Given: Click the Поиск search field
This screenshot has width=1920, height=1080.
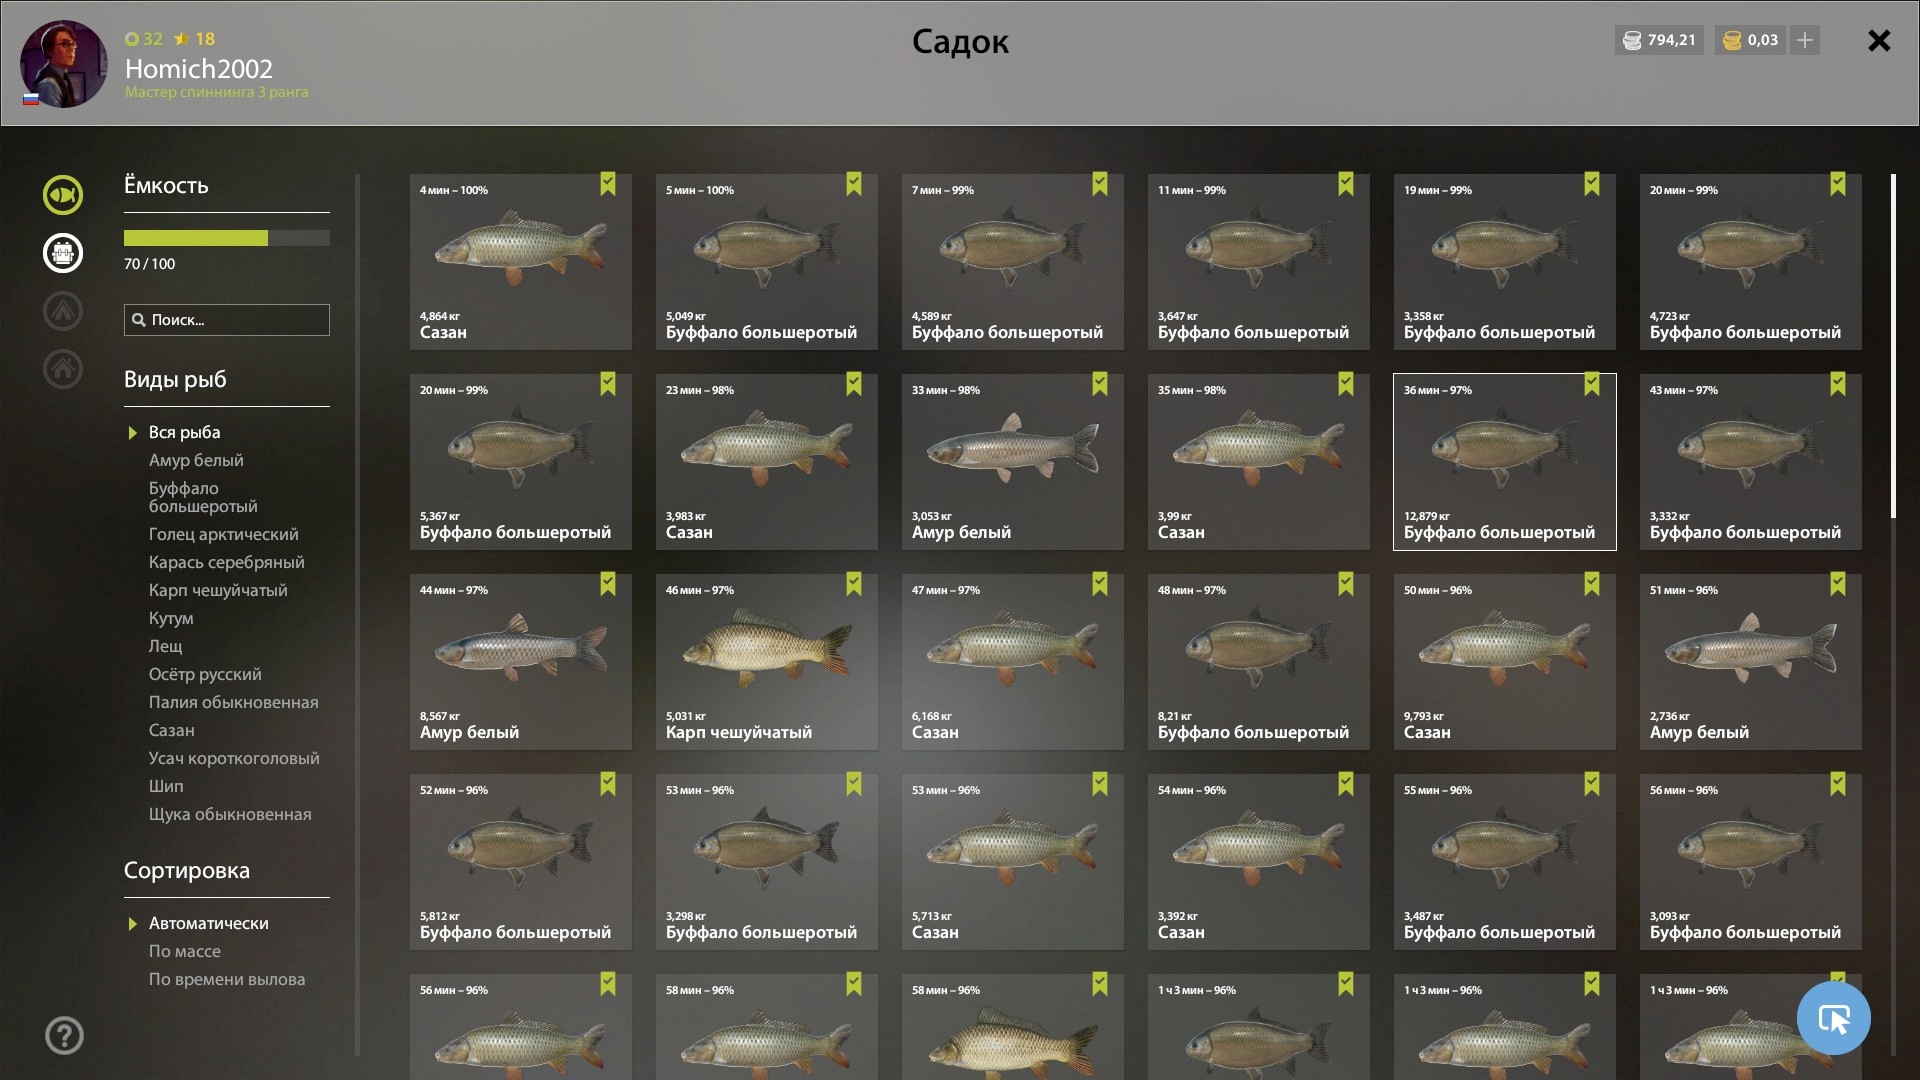Looking at the screenshot, I should [x=227, y=320].
